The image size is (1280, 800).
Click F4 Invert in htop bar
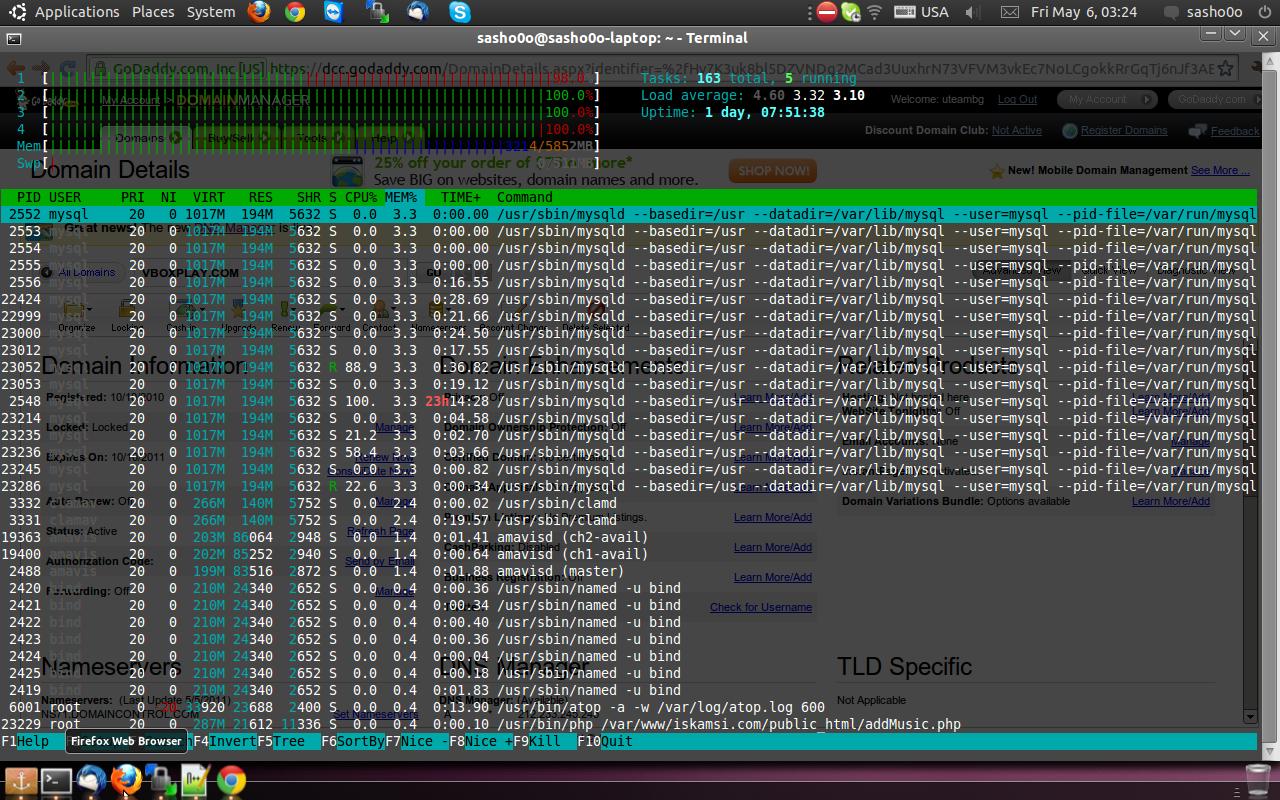[225, 741]
